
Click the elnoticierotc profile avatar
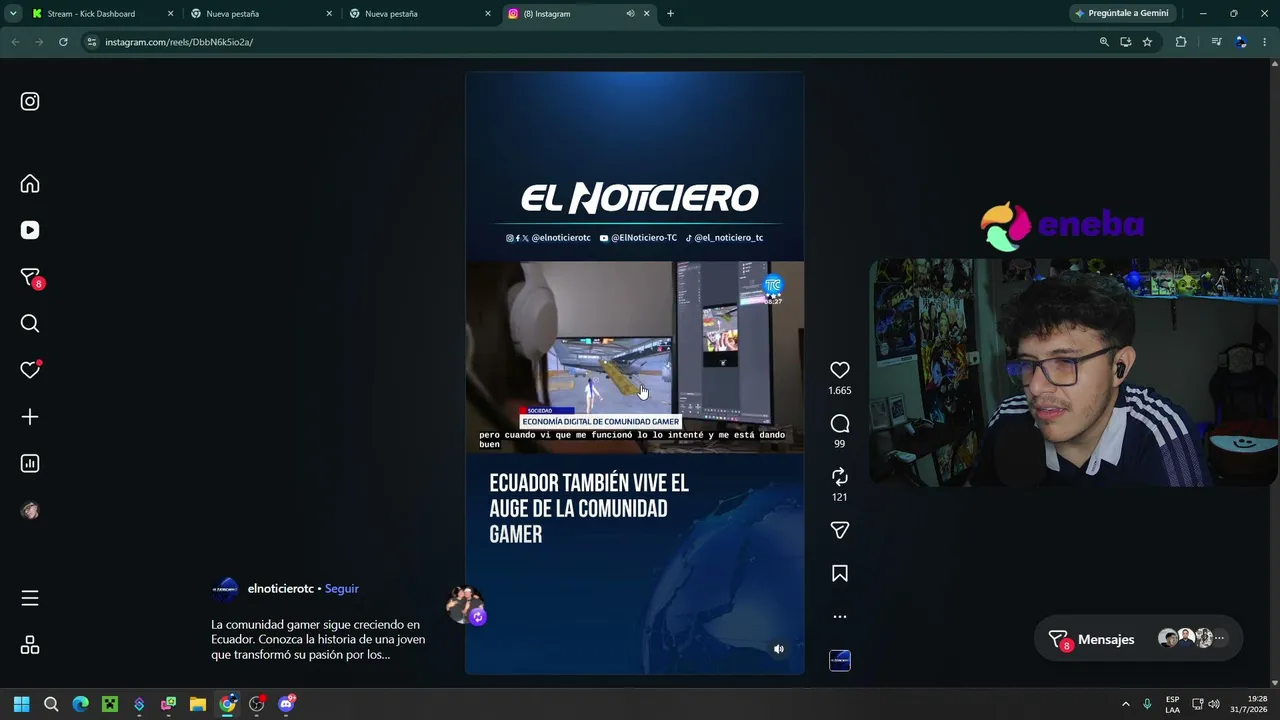point(226,589)
